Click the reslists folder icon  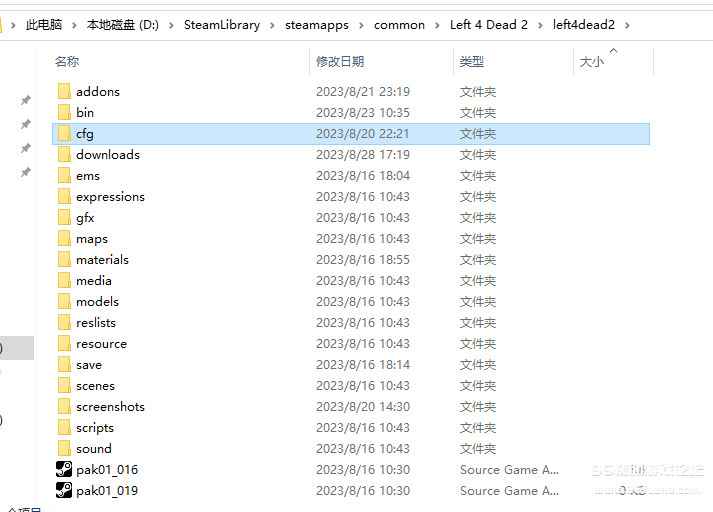click(x=64, y=322)
